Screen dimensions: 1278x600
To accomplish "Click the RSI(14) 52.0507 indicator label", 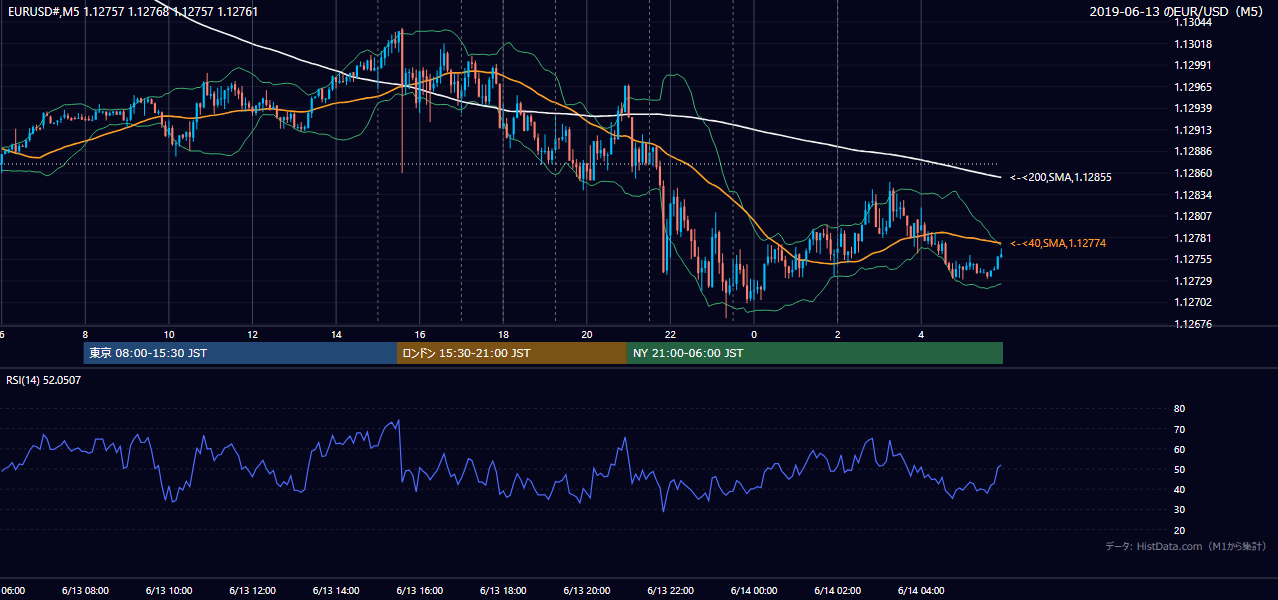I will pos(44,380).
